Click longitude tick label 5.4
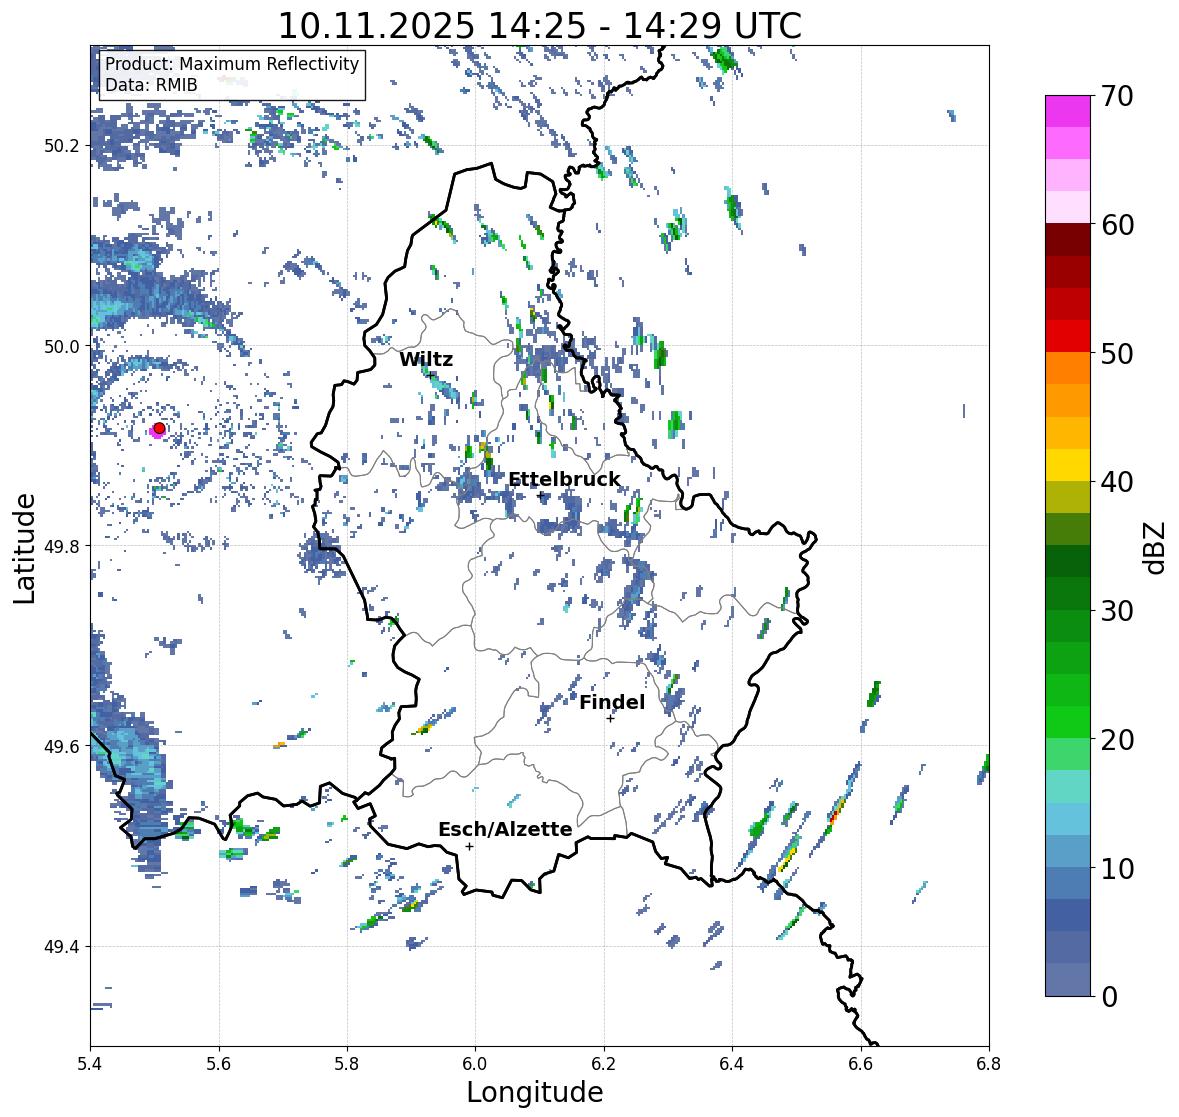 coord(90,1063)
